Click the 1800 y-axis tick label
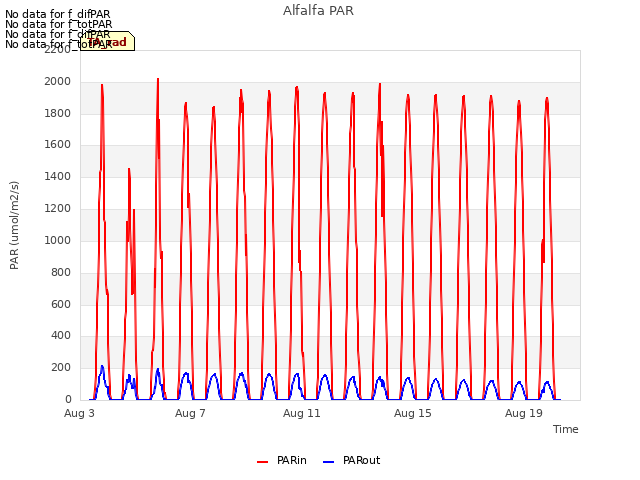 (x=58, y=113)
